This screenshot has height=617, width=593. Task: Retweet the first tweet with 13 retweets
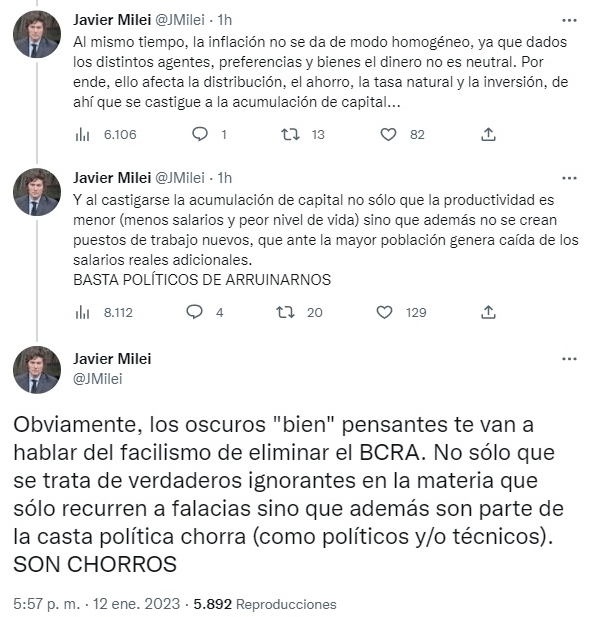(x=290, y=135)
